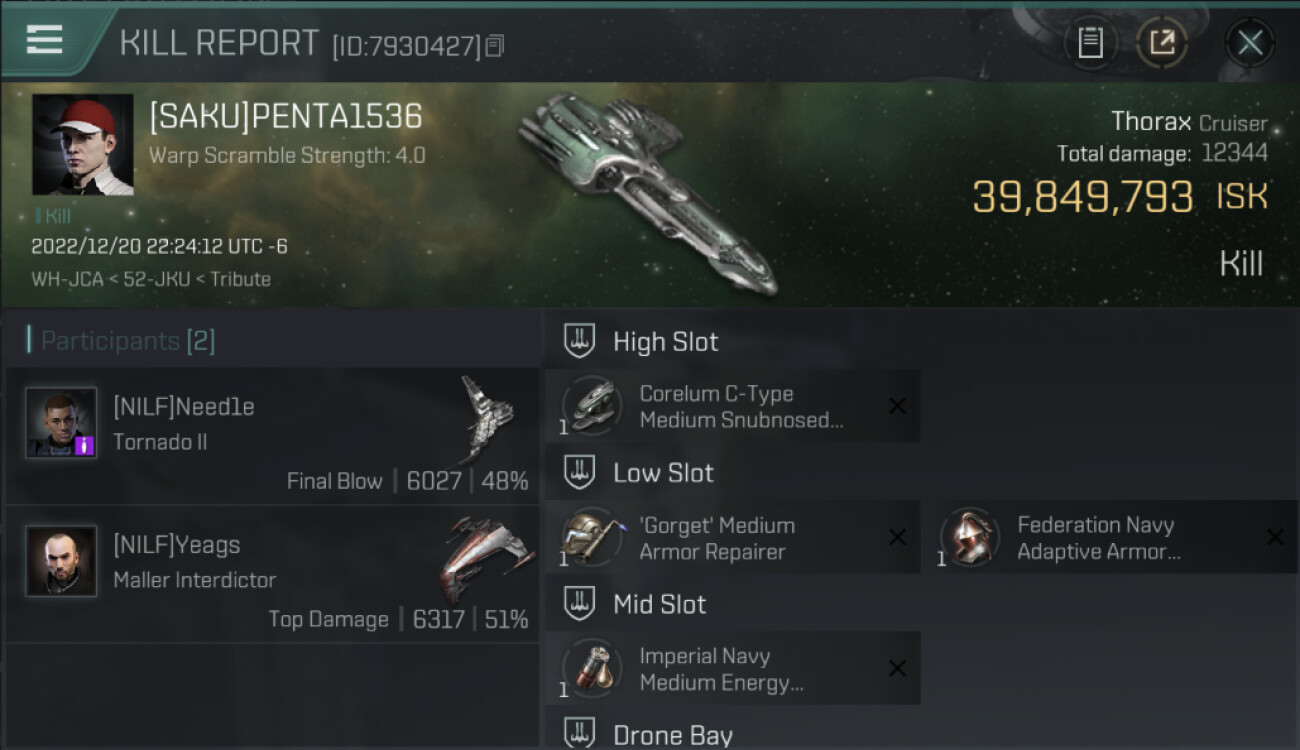This screenshot has height=750, width=1300.
Task: Open the hamburger menu button
Action: (x=44, y=40)
